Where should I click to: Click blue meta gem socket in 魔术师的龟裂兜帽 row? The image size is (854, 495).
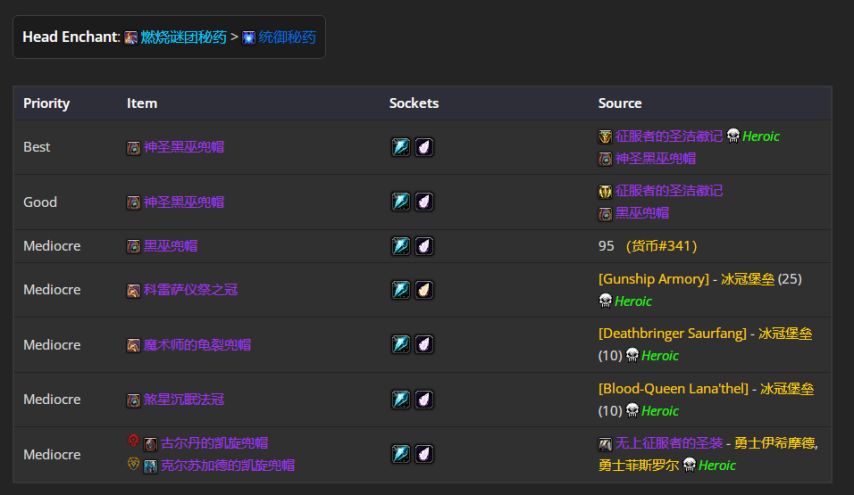tap(401, 344)
